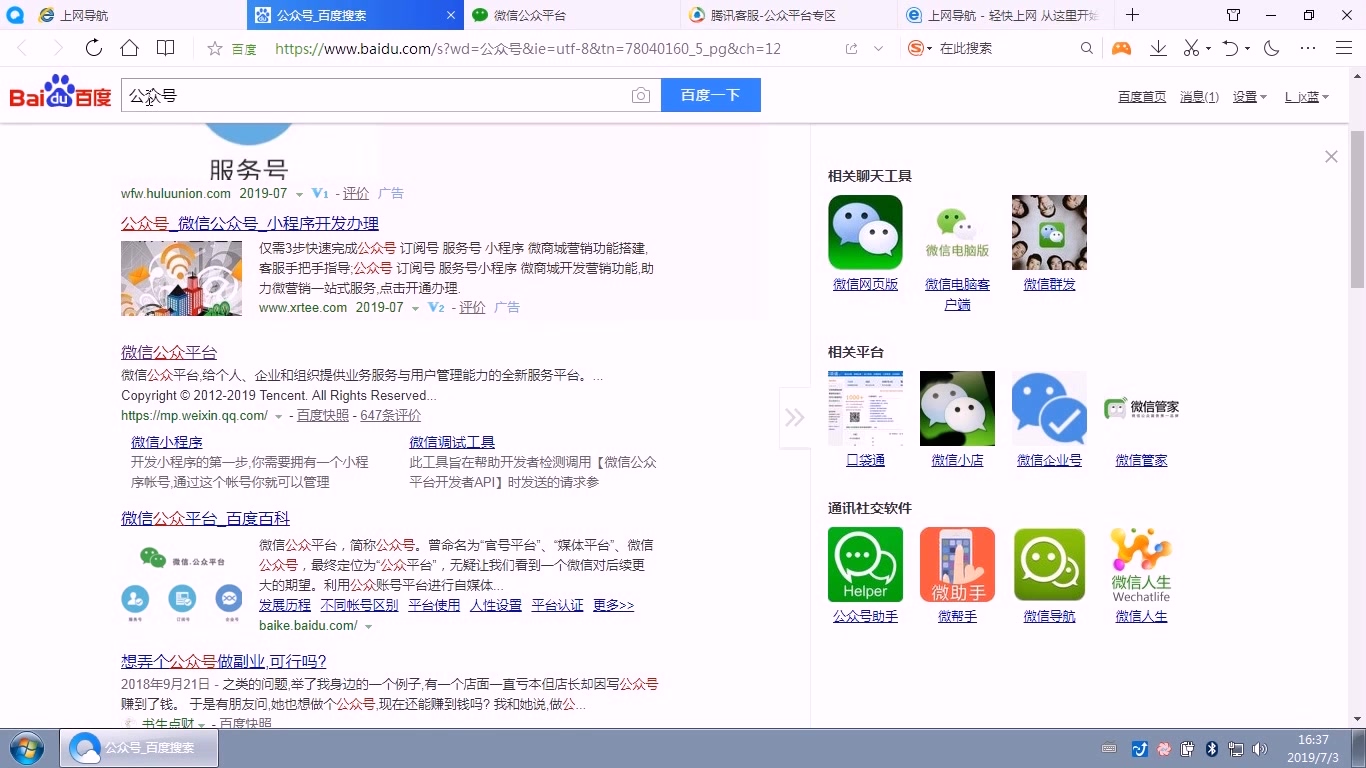Open the 微信管家 icon

[x=1141, y=408]
